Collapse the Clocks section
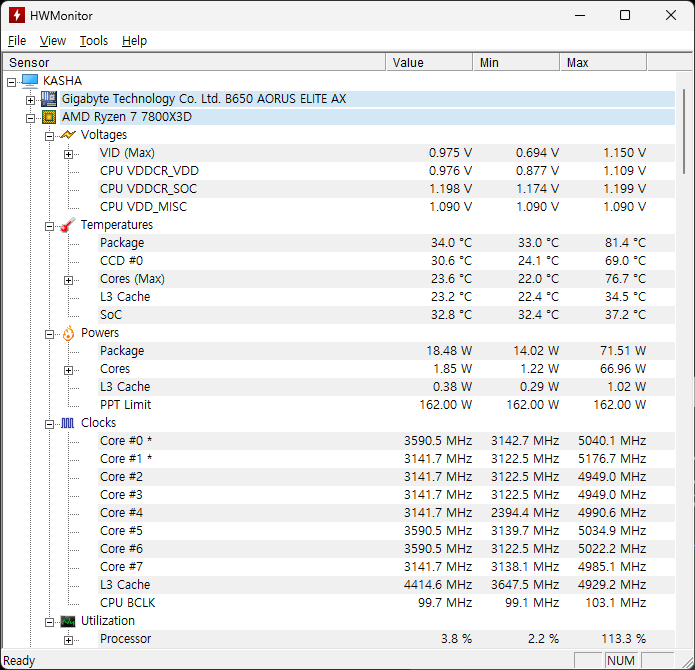The width and height of the screenshot is (695, 670). click(49, 425)
